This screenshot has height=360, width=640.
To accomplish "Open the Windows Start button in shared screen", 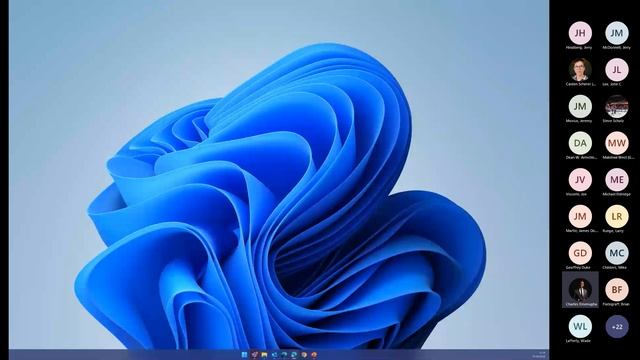I will click(244, 355).
